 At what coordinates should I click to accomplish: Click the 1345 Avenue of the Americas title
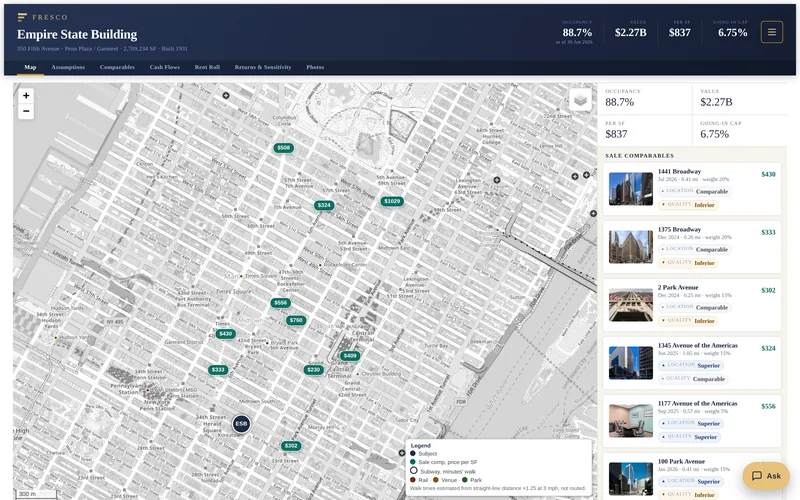click(x=697, y=345)
